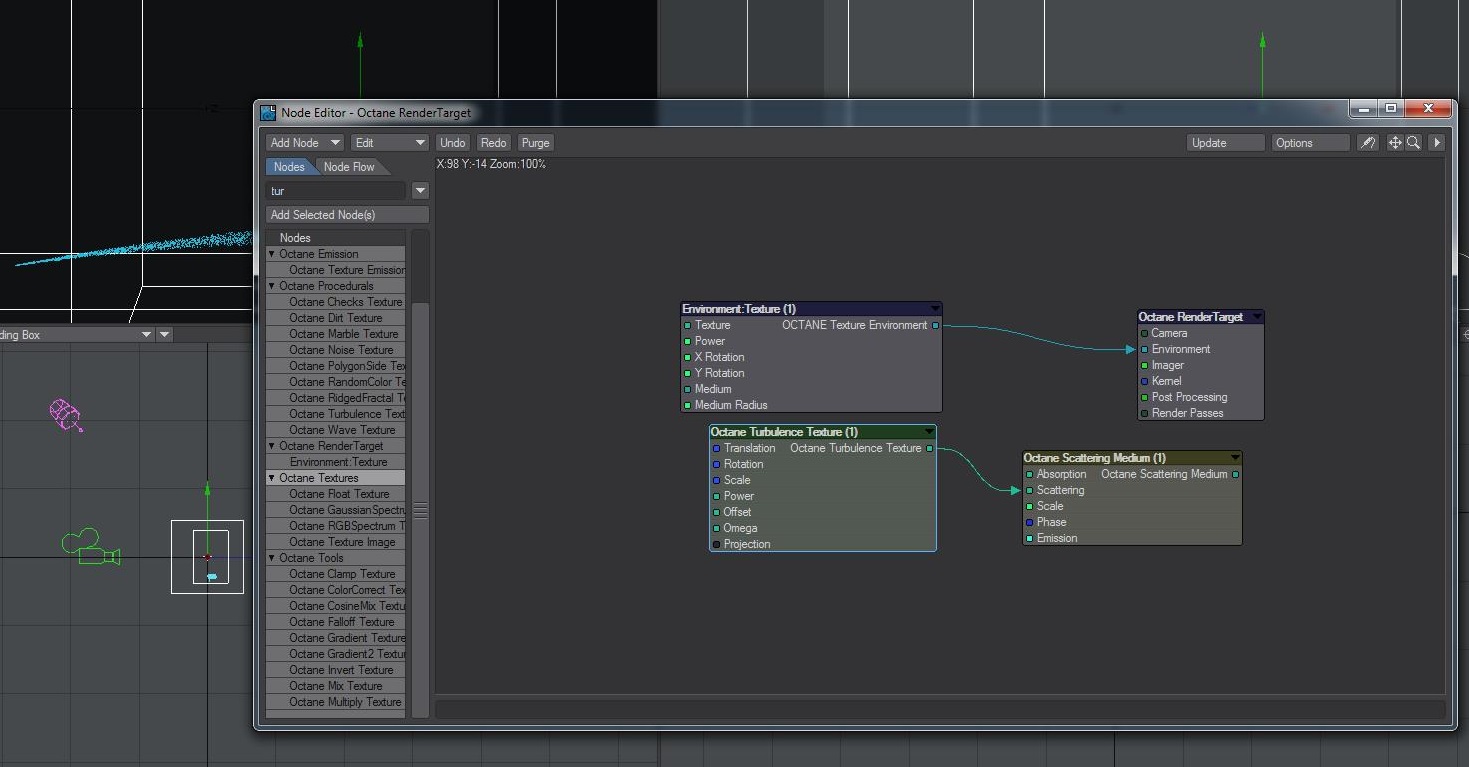
Task: Open the dropdown arrow beside the search field
Action: coord(420,191)
